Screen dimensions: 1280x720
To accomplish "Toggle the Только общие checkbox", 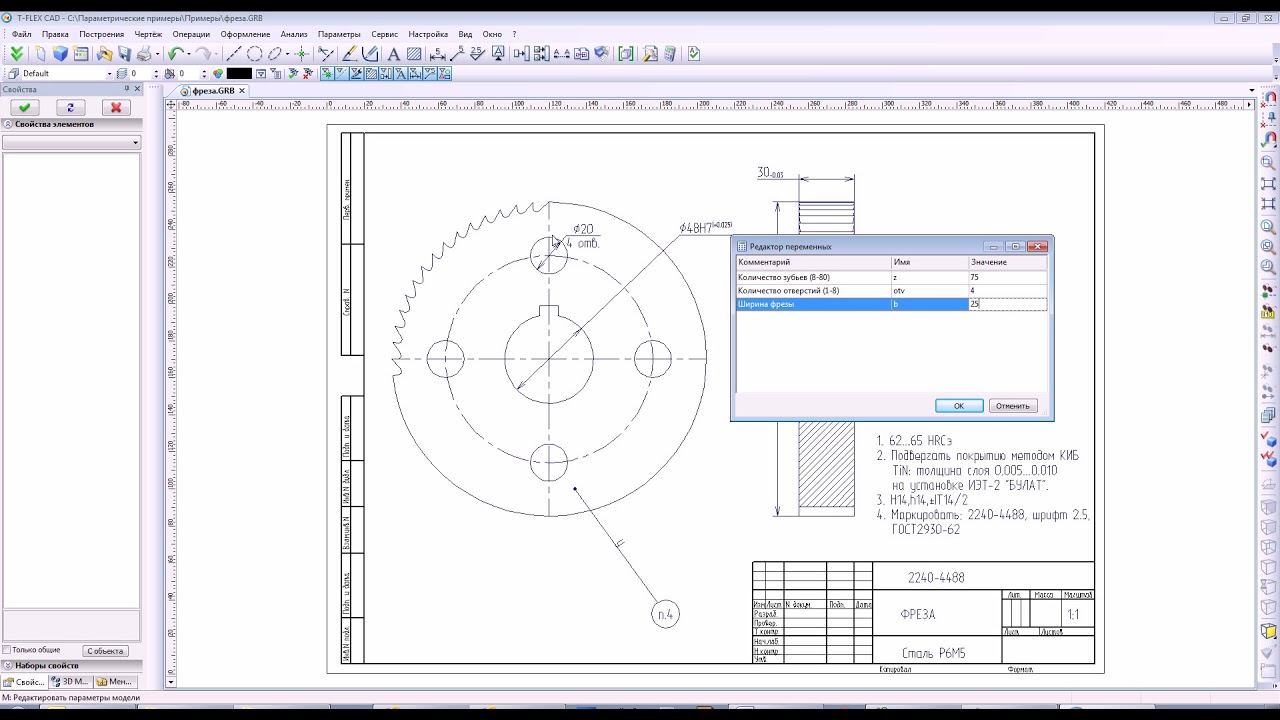I will 7,650.
